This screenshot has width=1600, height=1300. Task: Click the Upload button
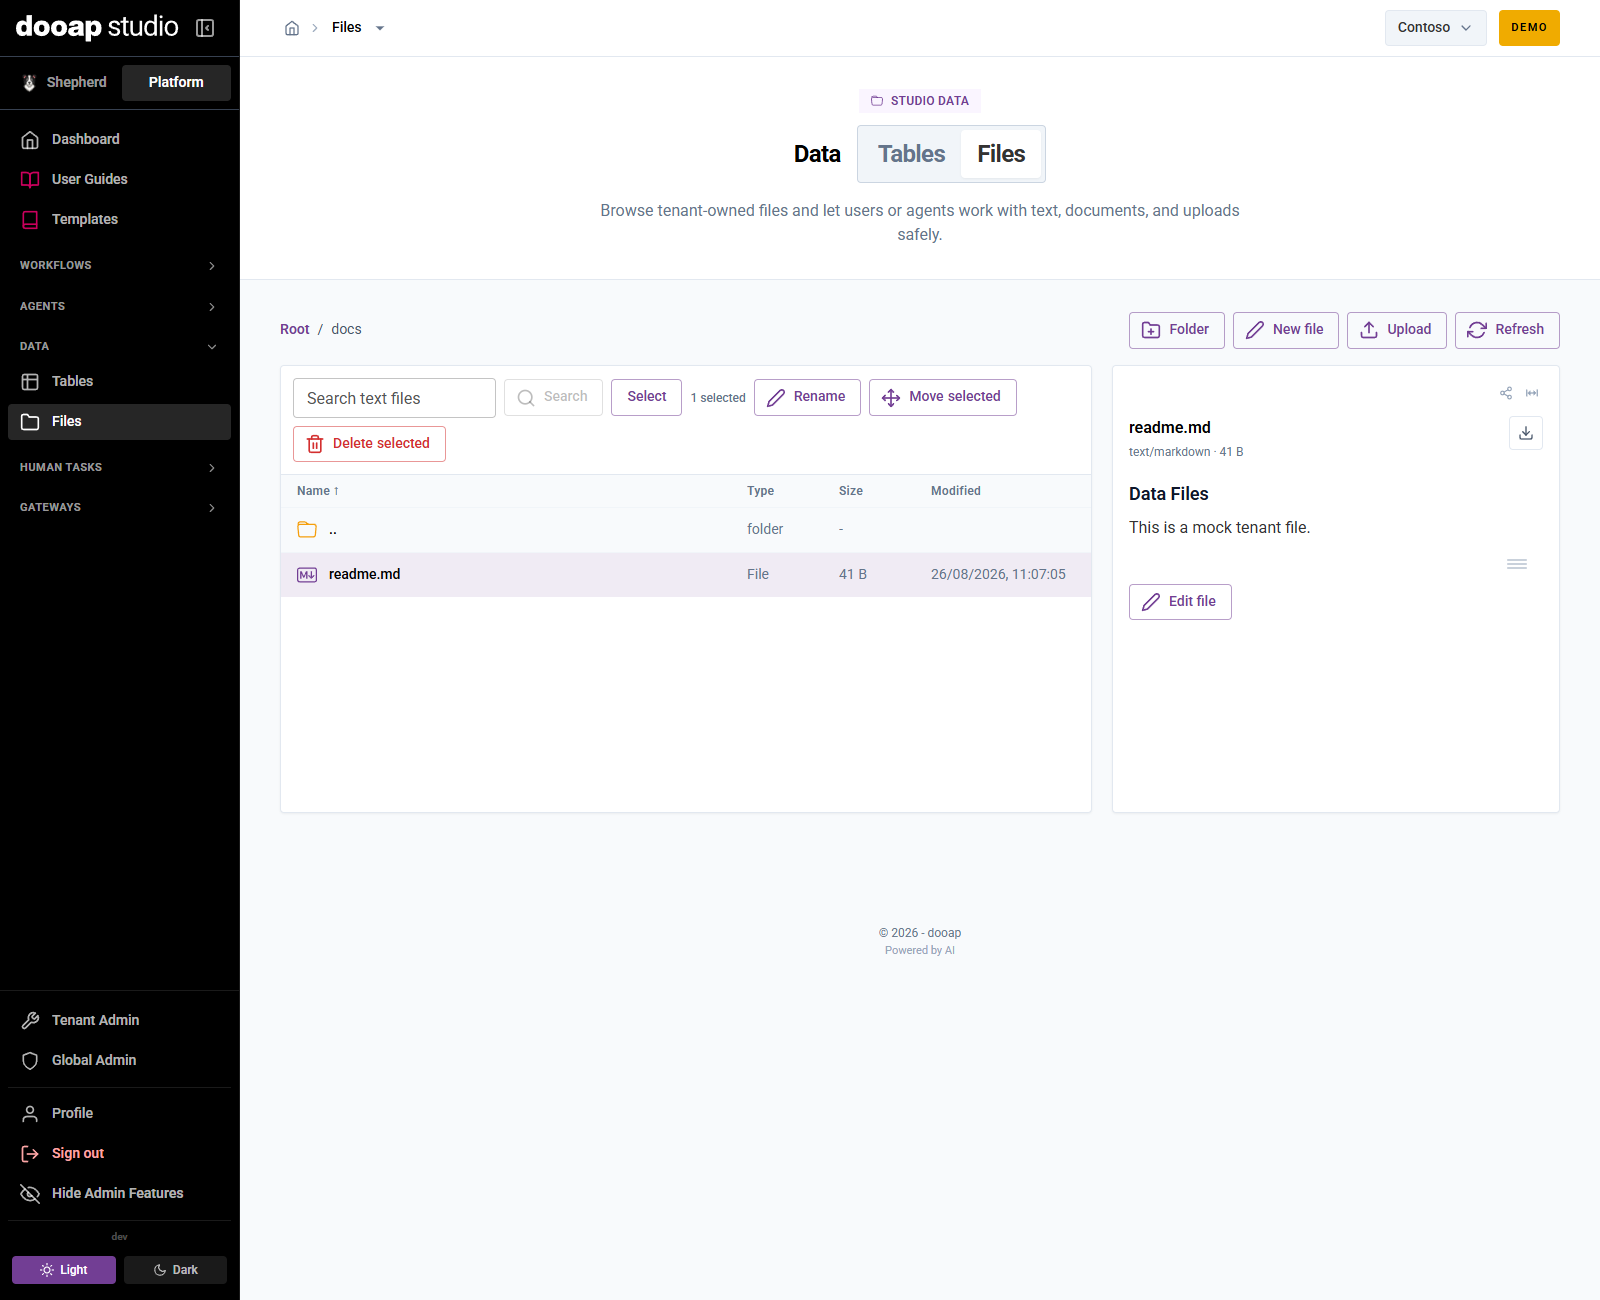pyautogui.click(x=1396, y=330)
